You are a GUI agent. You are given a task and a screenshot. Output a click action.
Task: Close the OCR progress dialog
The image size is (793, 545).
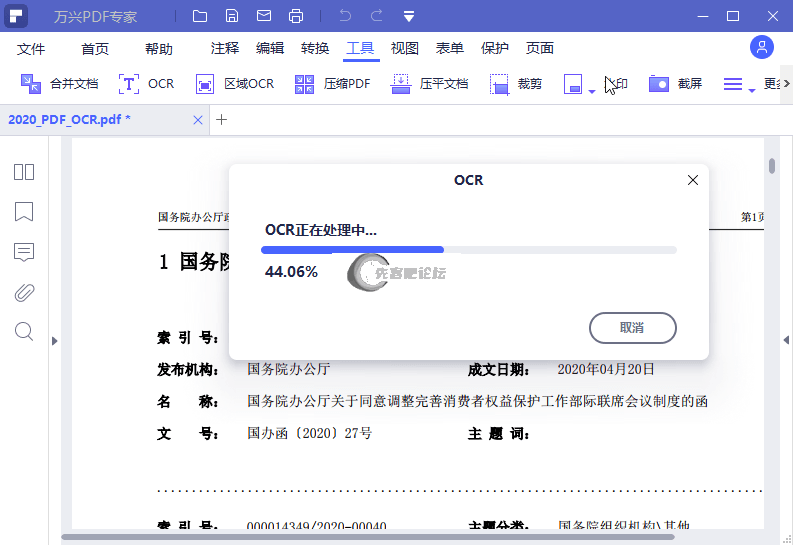692,180
